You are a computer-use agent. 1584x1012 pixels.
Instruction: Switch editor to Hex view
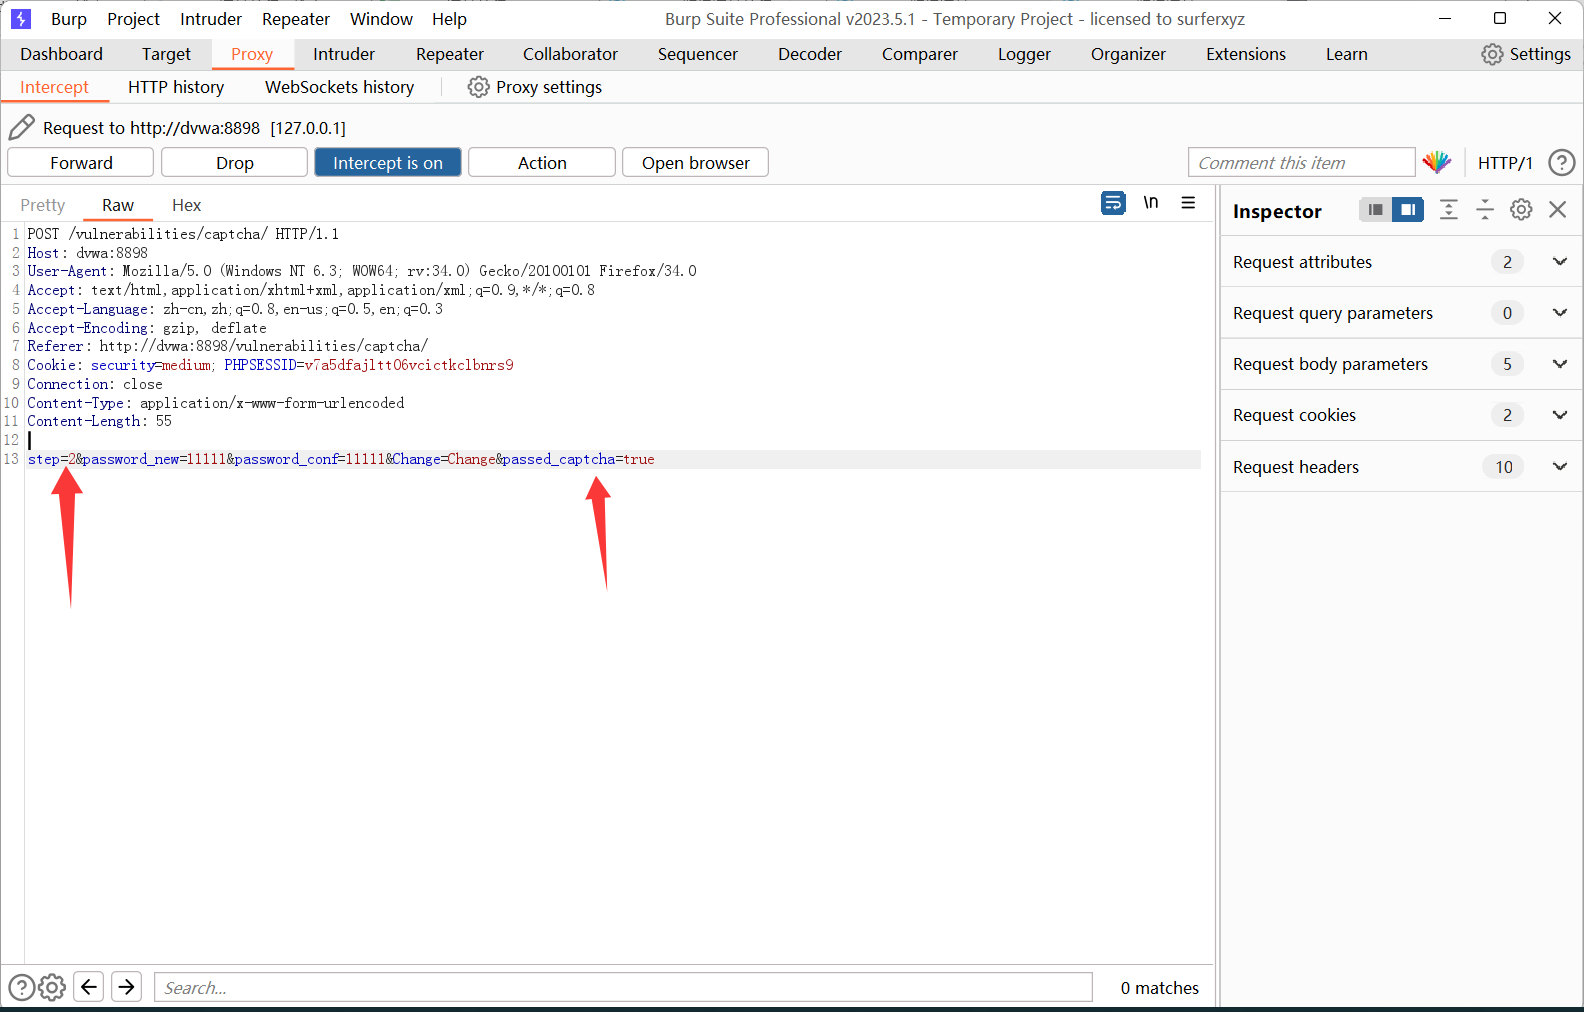pyautogui.click(x=186, y=205)
